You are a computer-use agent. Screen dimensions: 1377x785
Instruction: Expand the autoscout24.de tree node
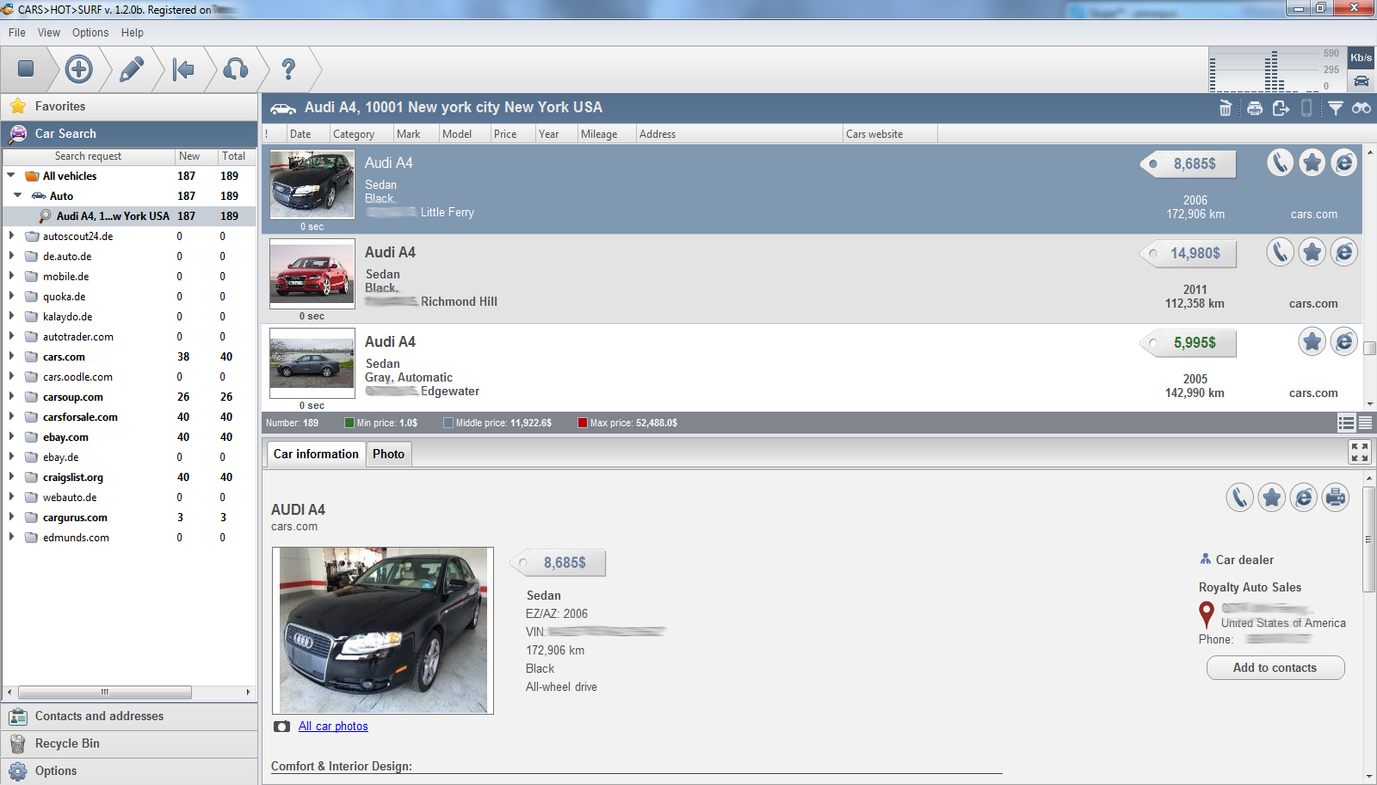click(11, 236)
